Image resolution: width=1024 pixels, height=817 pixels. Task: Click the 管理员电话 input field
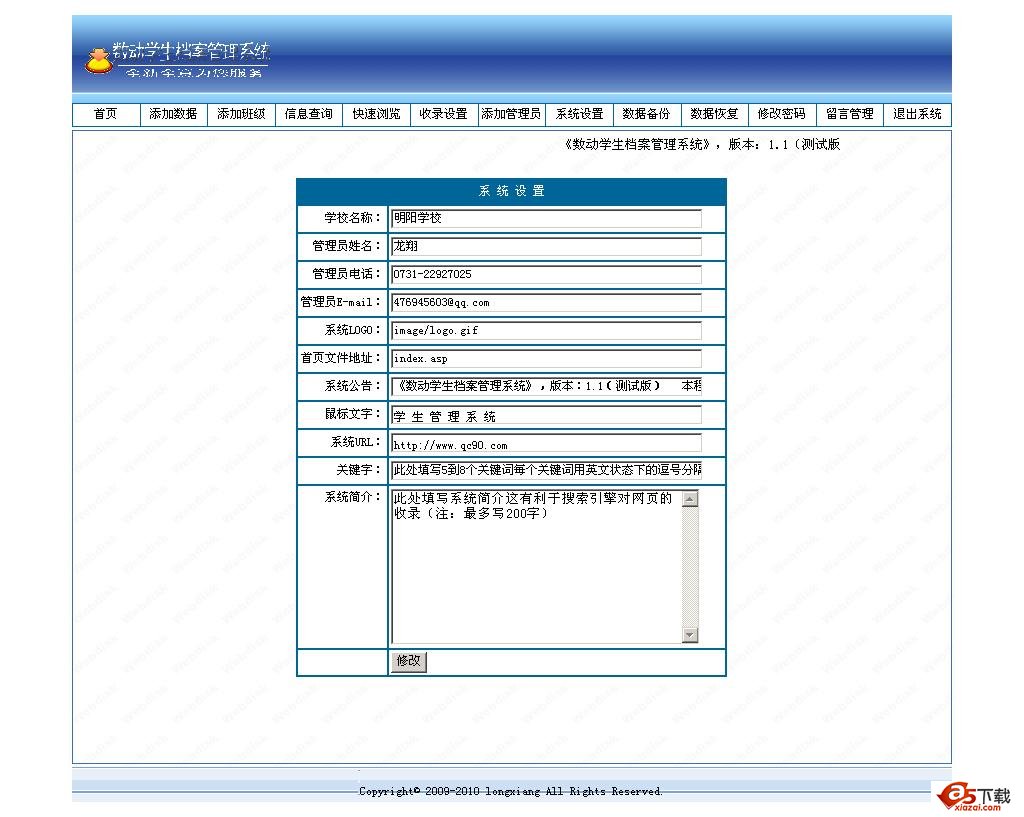(546, 274)
